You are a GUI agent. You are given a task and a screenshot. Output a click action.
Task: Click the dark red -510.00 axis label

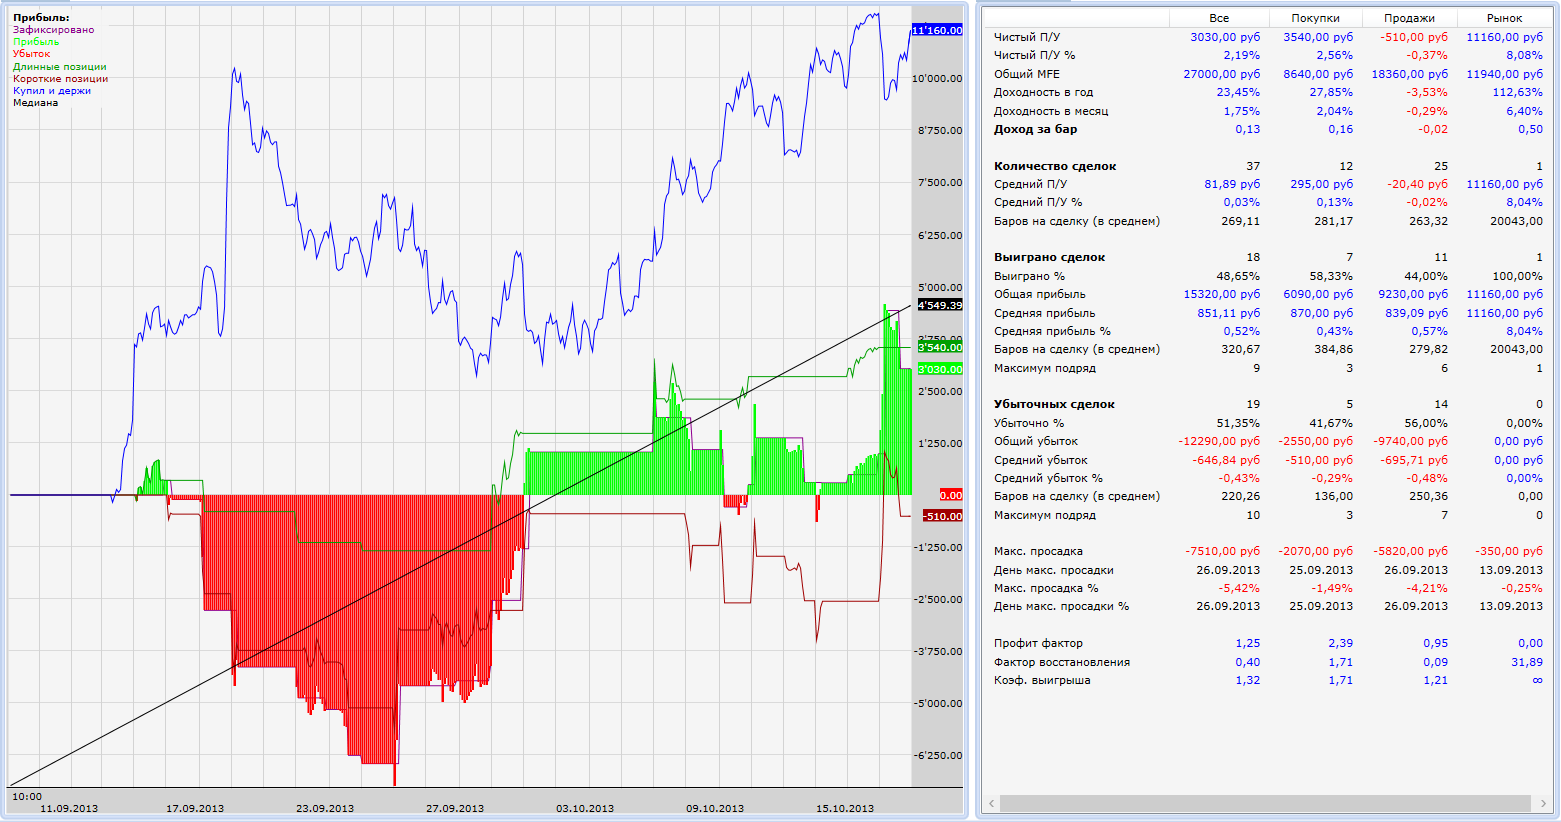(x=943, y=516)
